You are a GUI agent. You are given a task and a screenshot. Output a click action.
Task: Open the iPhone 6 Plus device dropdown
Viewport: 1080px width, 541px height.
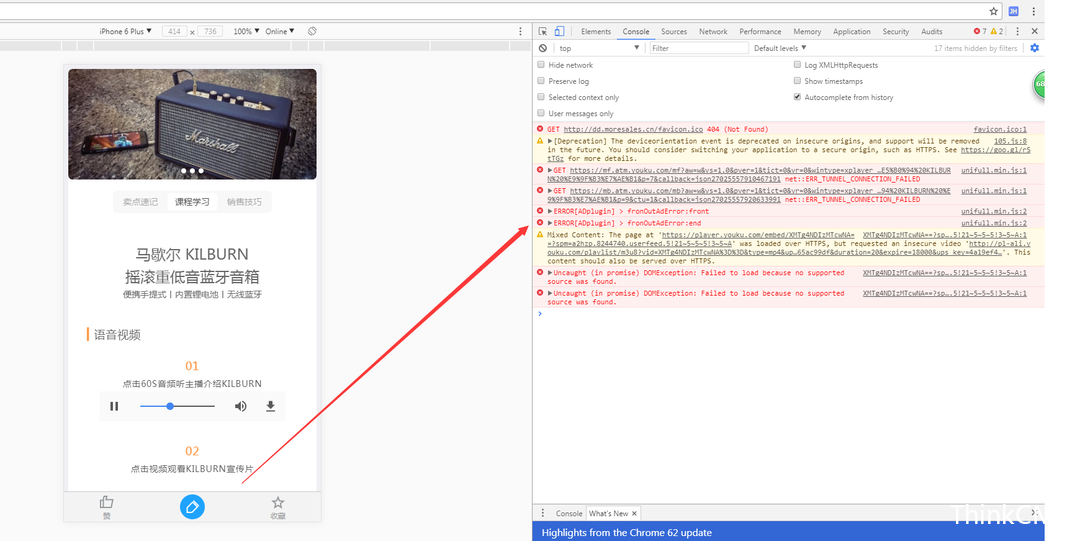click(125, 31)
